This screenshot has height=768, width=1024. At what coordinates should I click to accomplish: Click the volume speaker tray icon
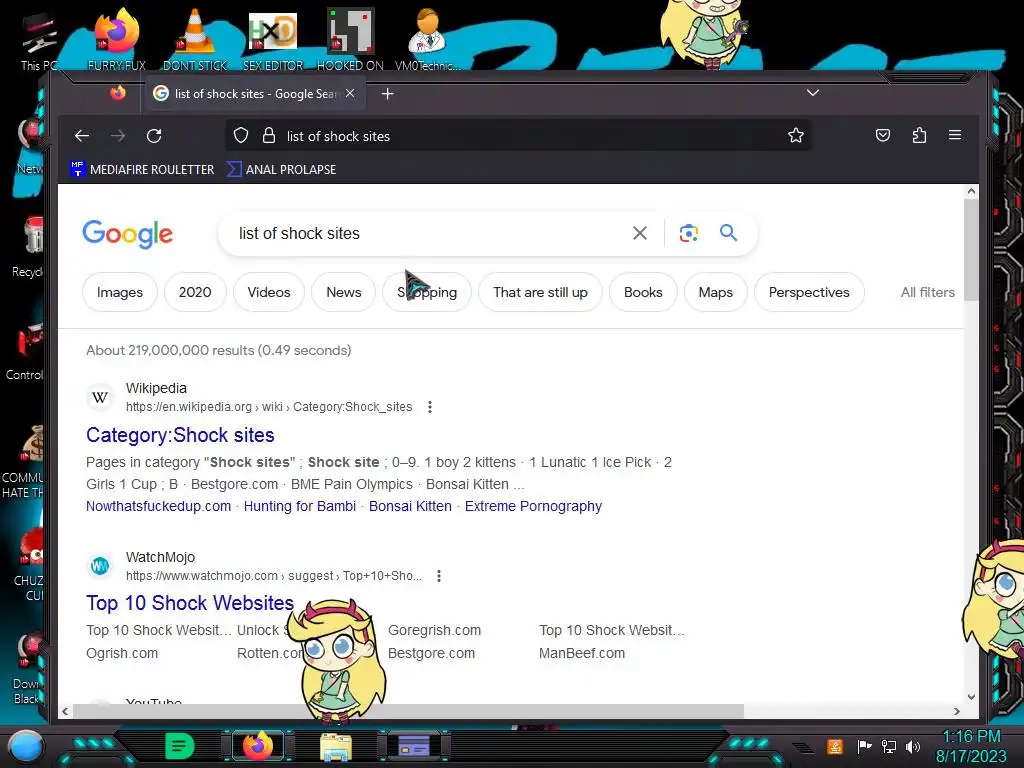point(912,746)
